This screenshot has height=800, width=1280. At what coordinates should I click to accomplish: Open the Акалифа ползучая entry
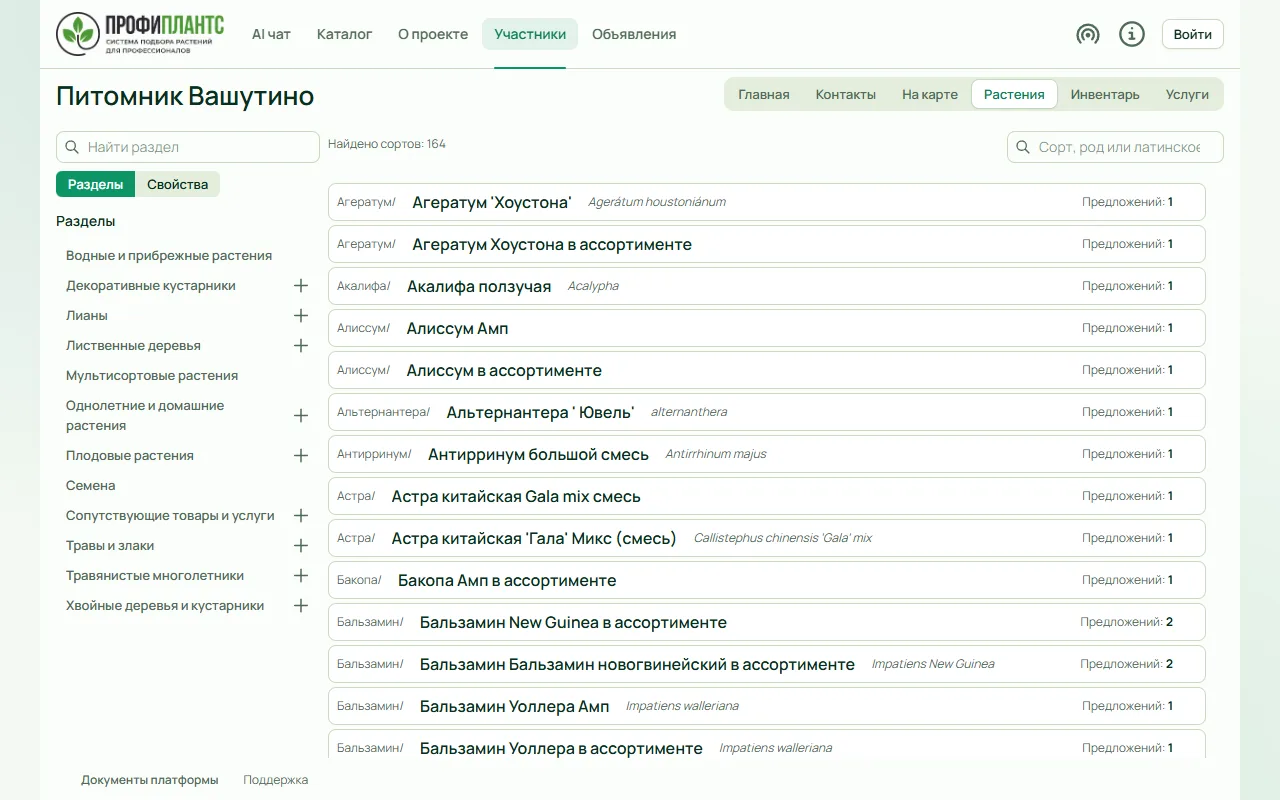tap(767, 286)
